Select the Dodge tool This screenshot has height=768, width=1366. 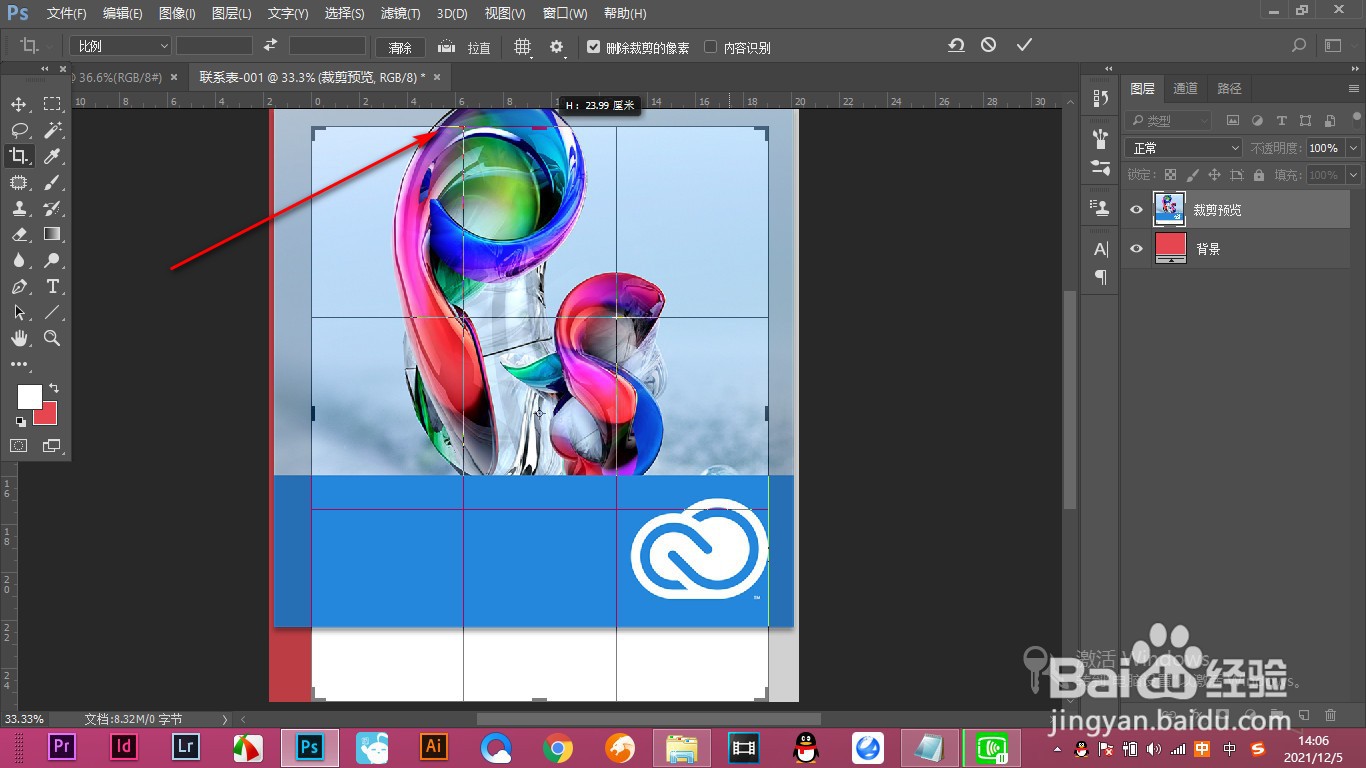tap(52, 260)
